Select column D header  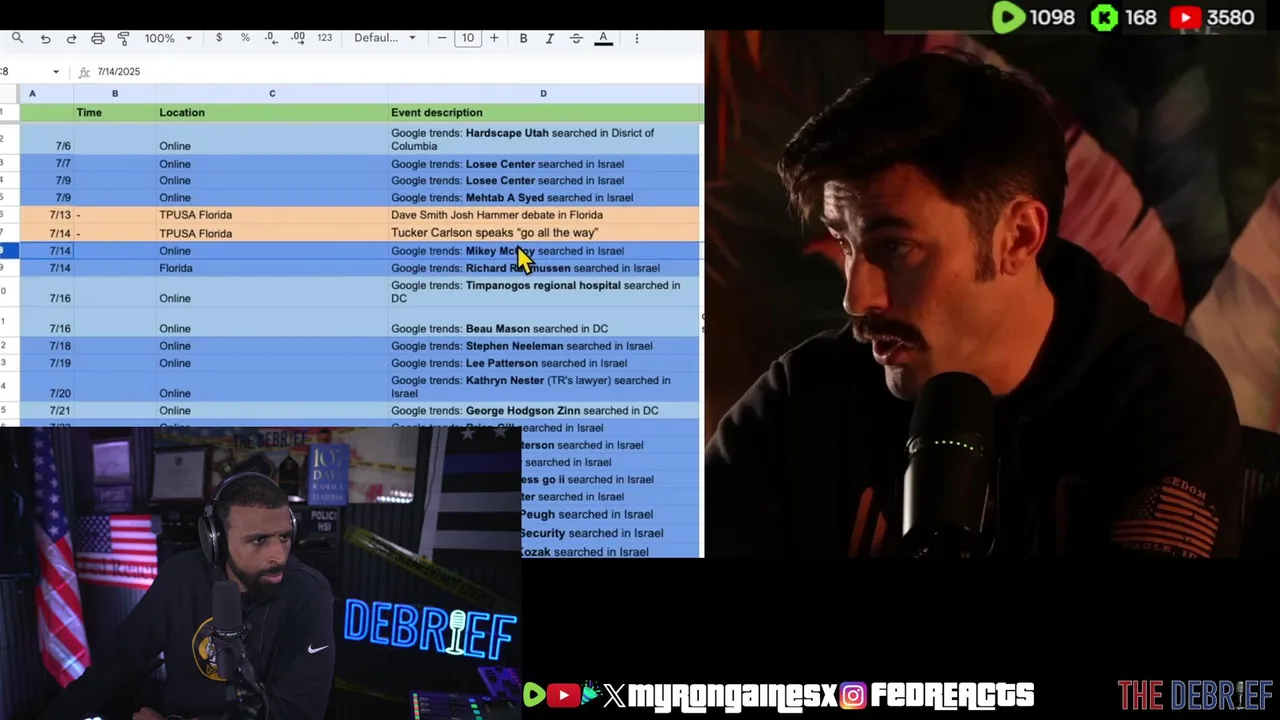[x=543, y=94]
